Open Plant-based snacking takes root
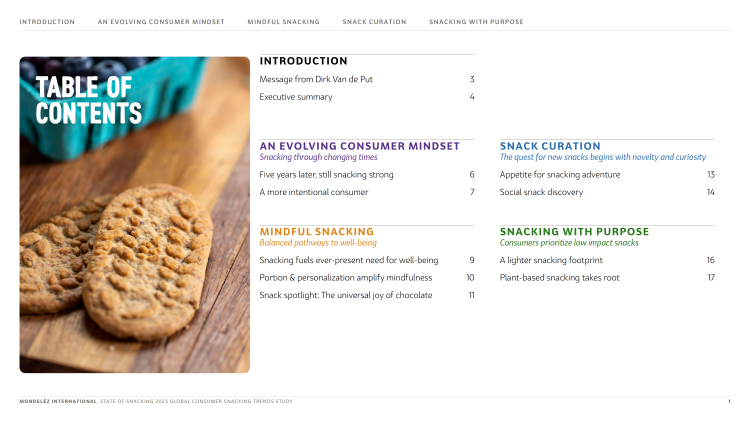 pos(559,277)
